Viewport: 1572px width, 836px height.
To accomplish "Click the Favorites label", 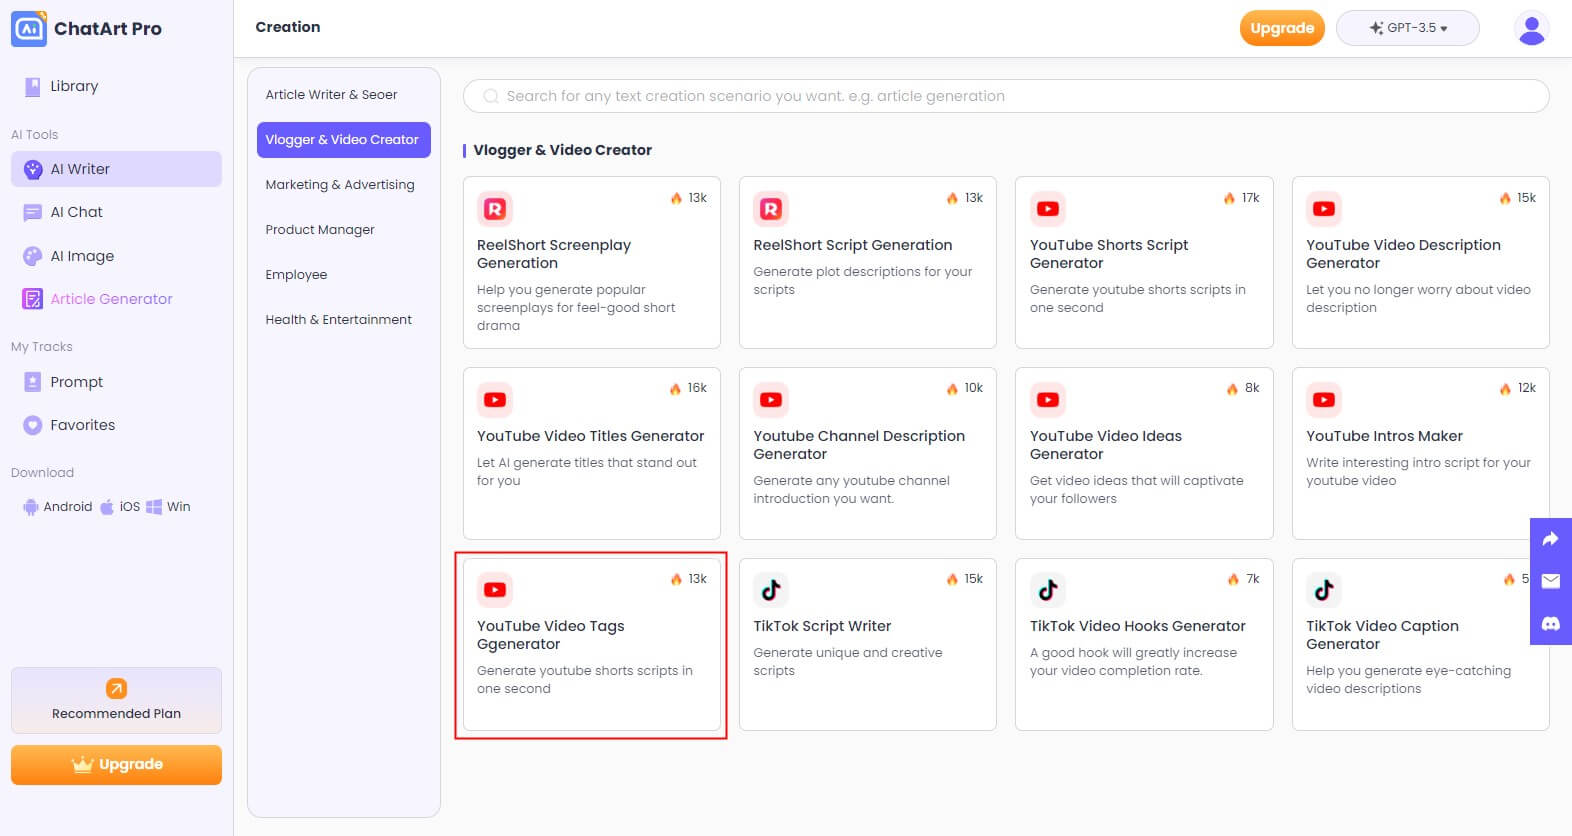I will (x=83, y=425).
